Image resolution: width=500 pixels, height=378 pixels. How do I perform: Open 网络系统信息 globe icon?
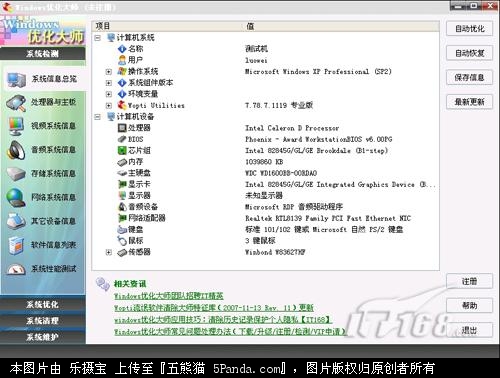(16, 198)
